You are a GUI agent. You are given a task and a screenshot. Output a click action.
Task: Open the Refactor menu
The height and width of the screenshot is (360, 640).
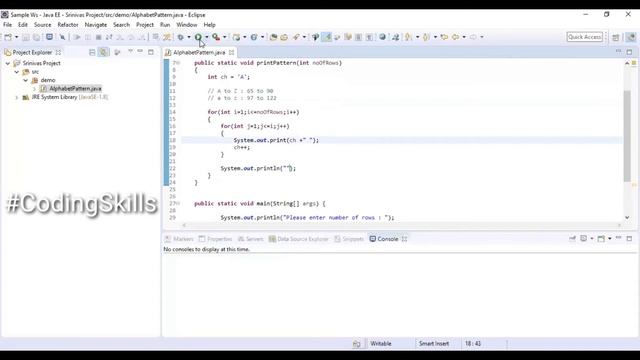[x=68, y=25]
